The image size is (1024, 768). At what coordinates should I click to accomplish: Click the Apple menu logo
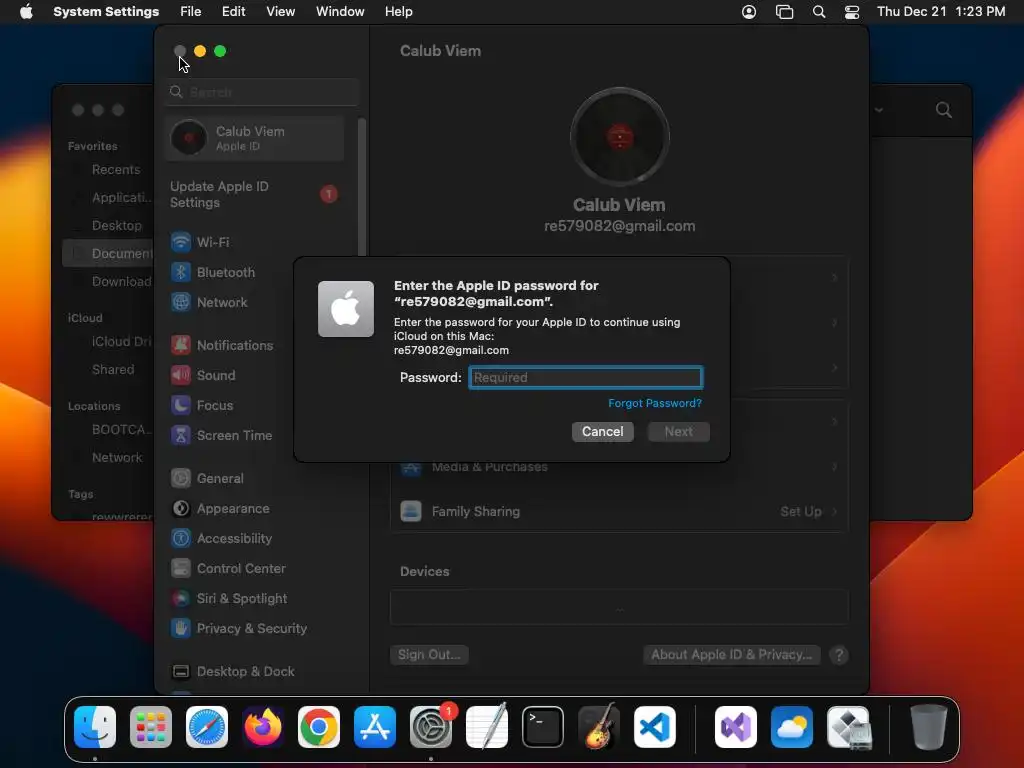click(x=26, y=12)
